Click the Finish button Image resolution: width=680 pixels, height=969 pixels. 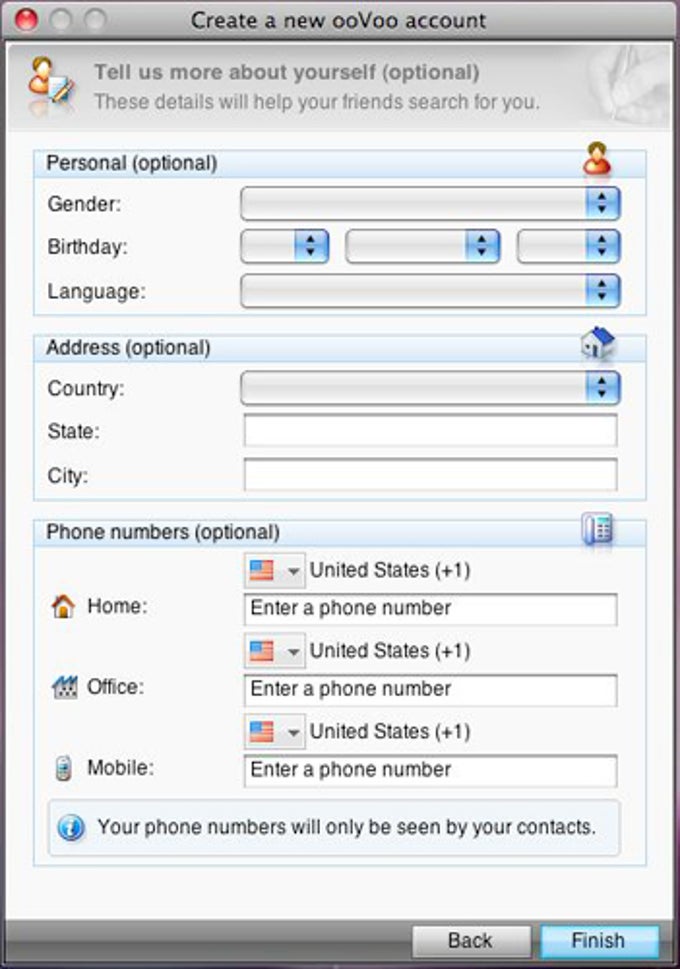(x=599, y=941)
